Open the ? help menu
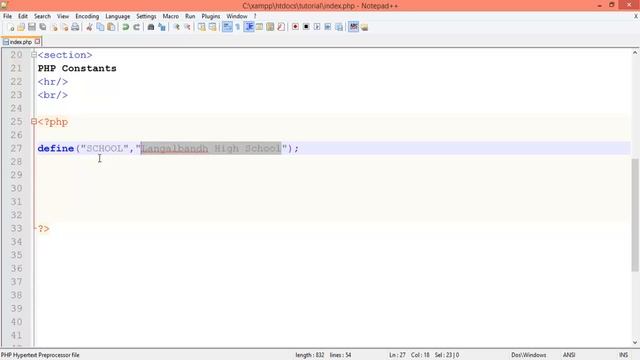The height and width of the screenshot is (360, 640). 255,16
